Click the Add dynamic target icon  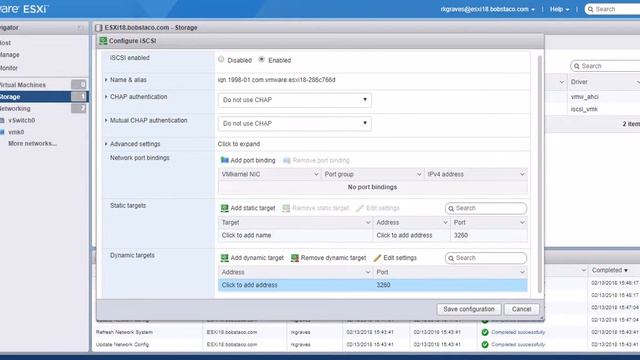click(x=224, y=258)
